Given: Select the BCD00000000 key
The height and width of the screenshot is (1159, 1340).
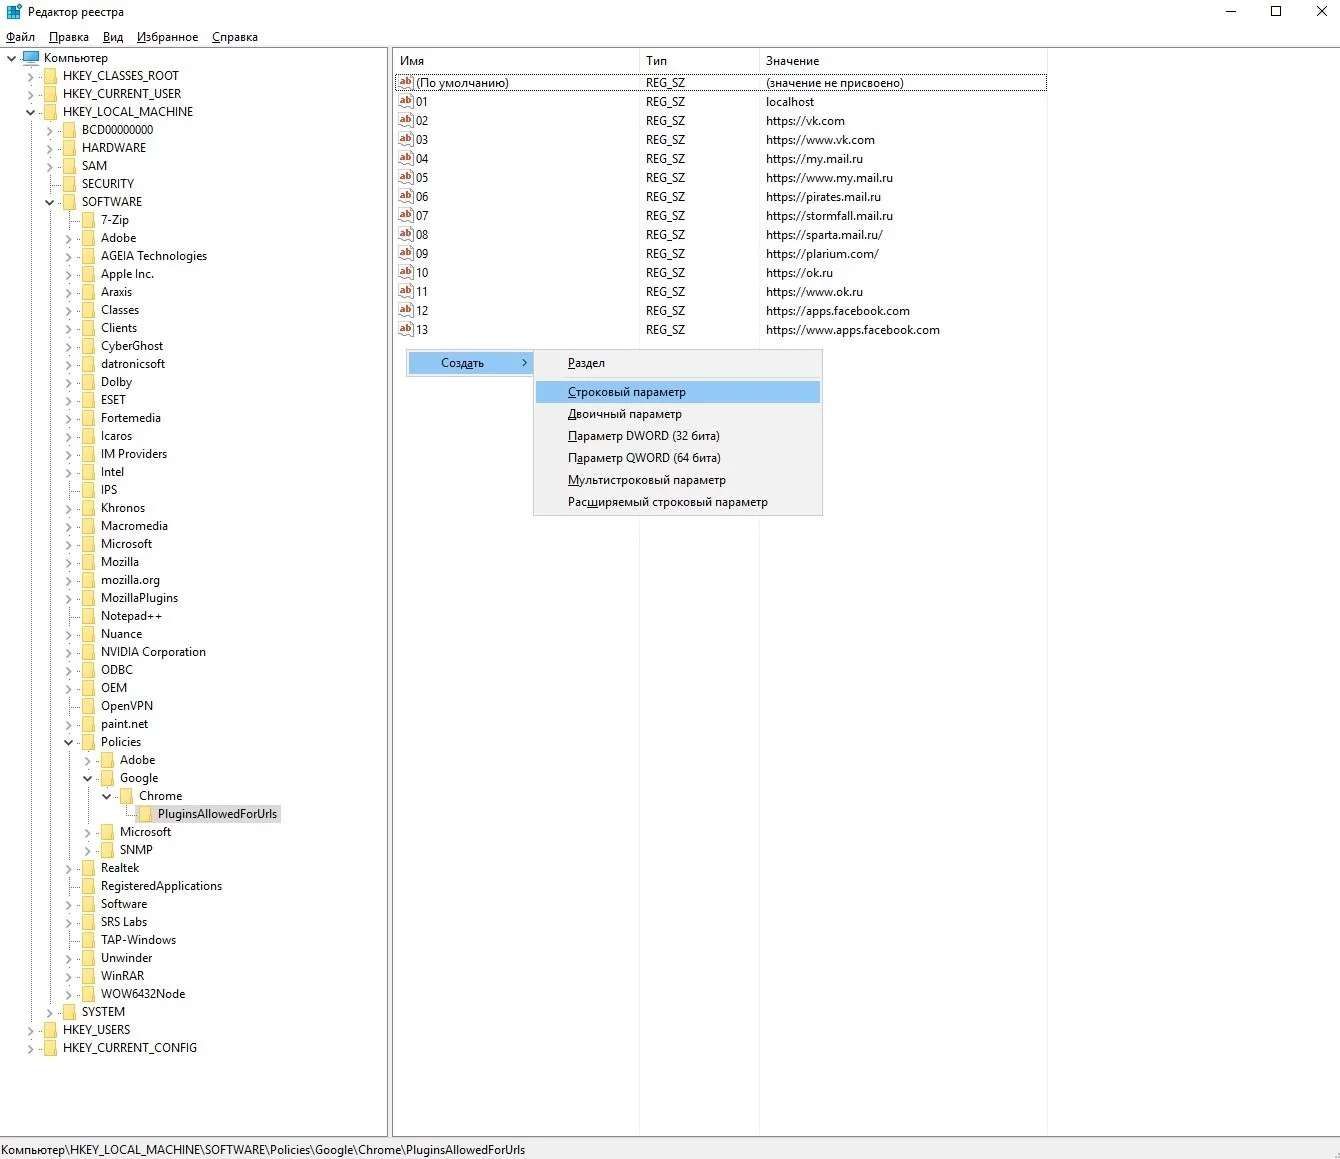Looking at the screenshot, I should click(x=118, y=130).
